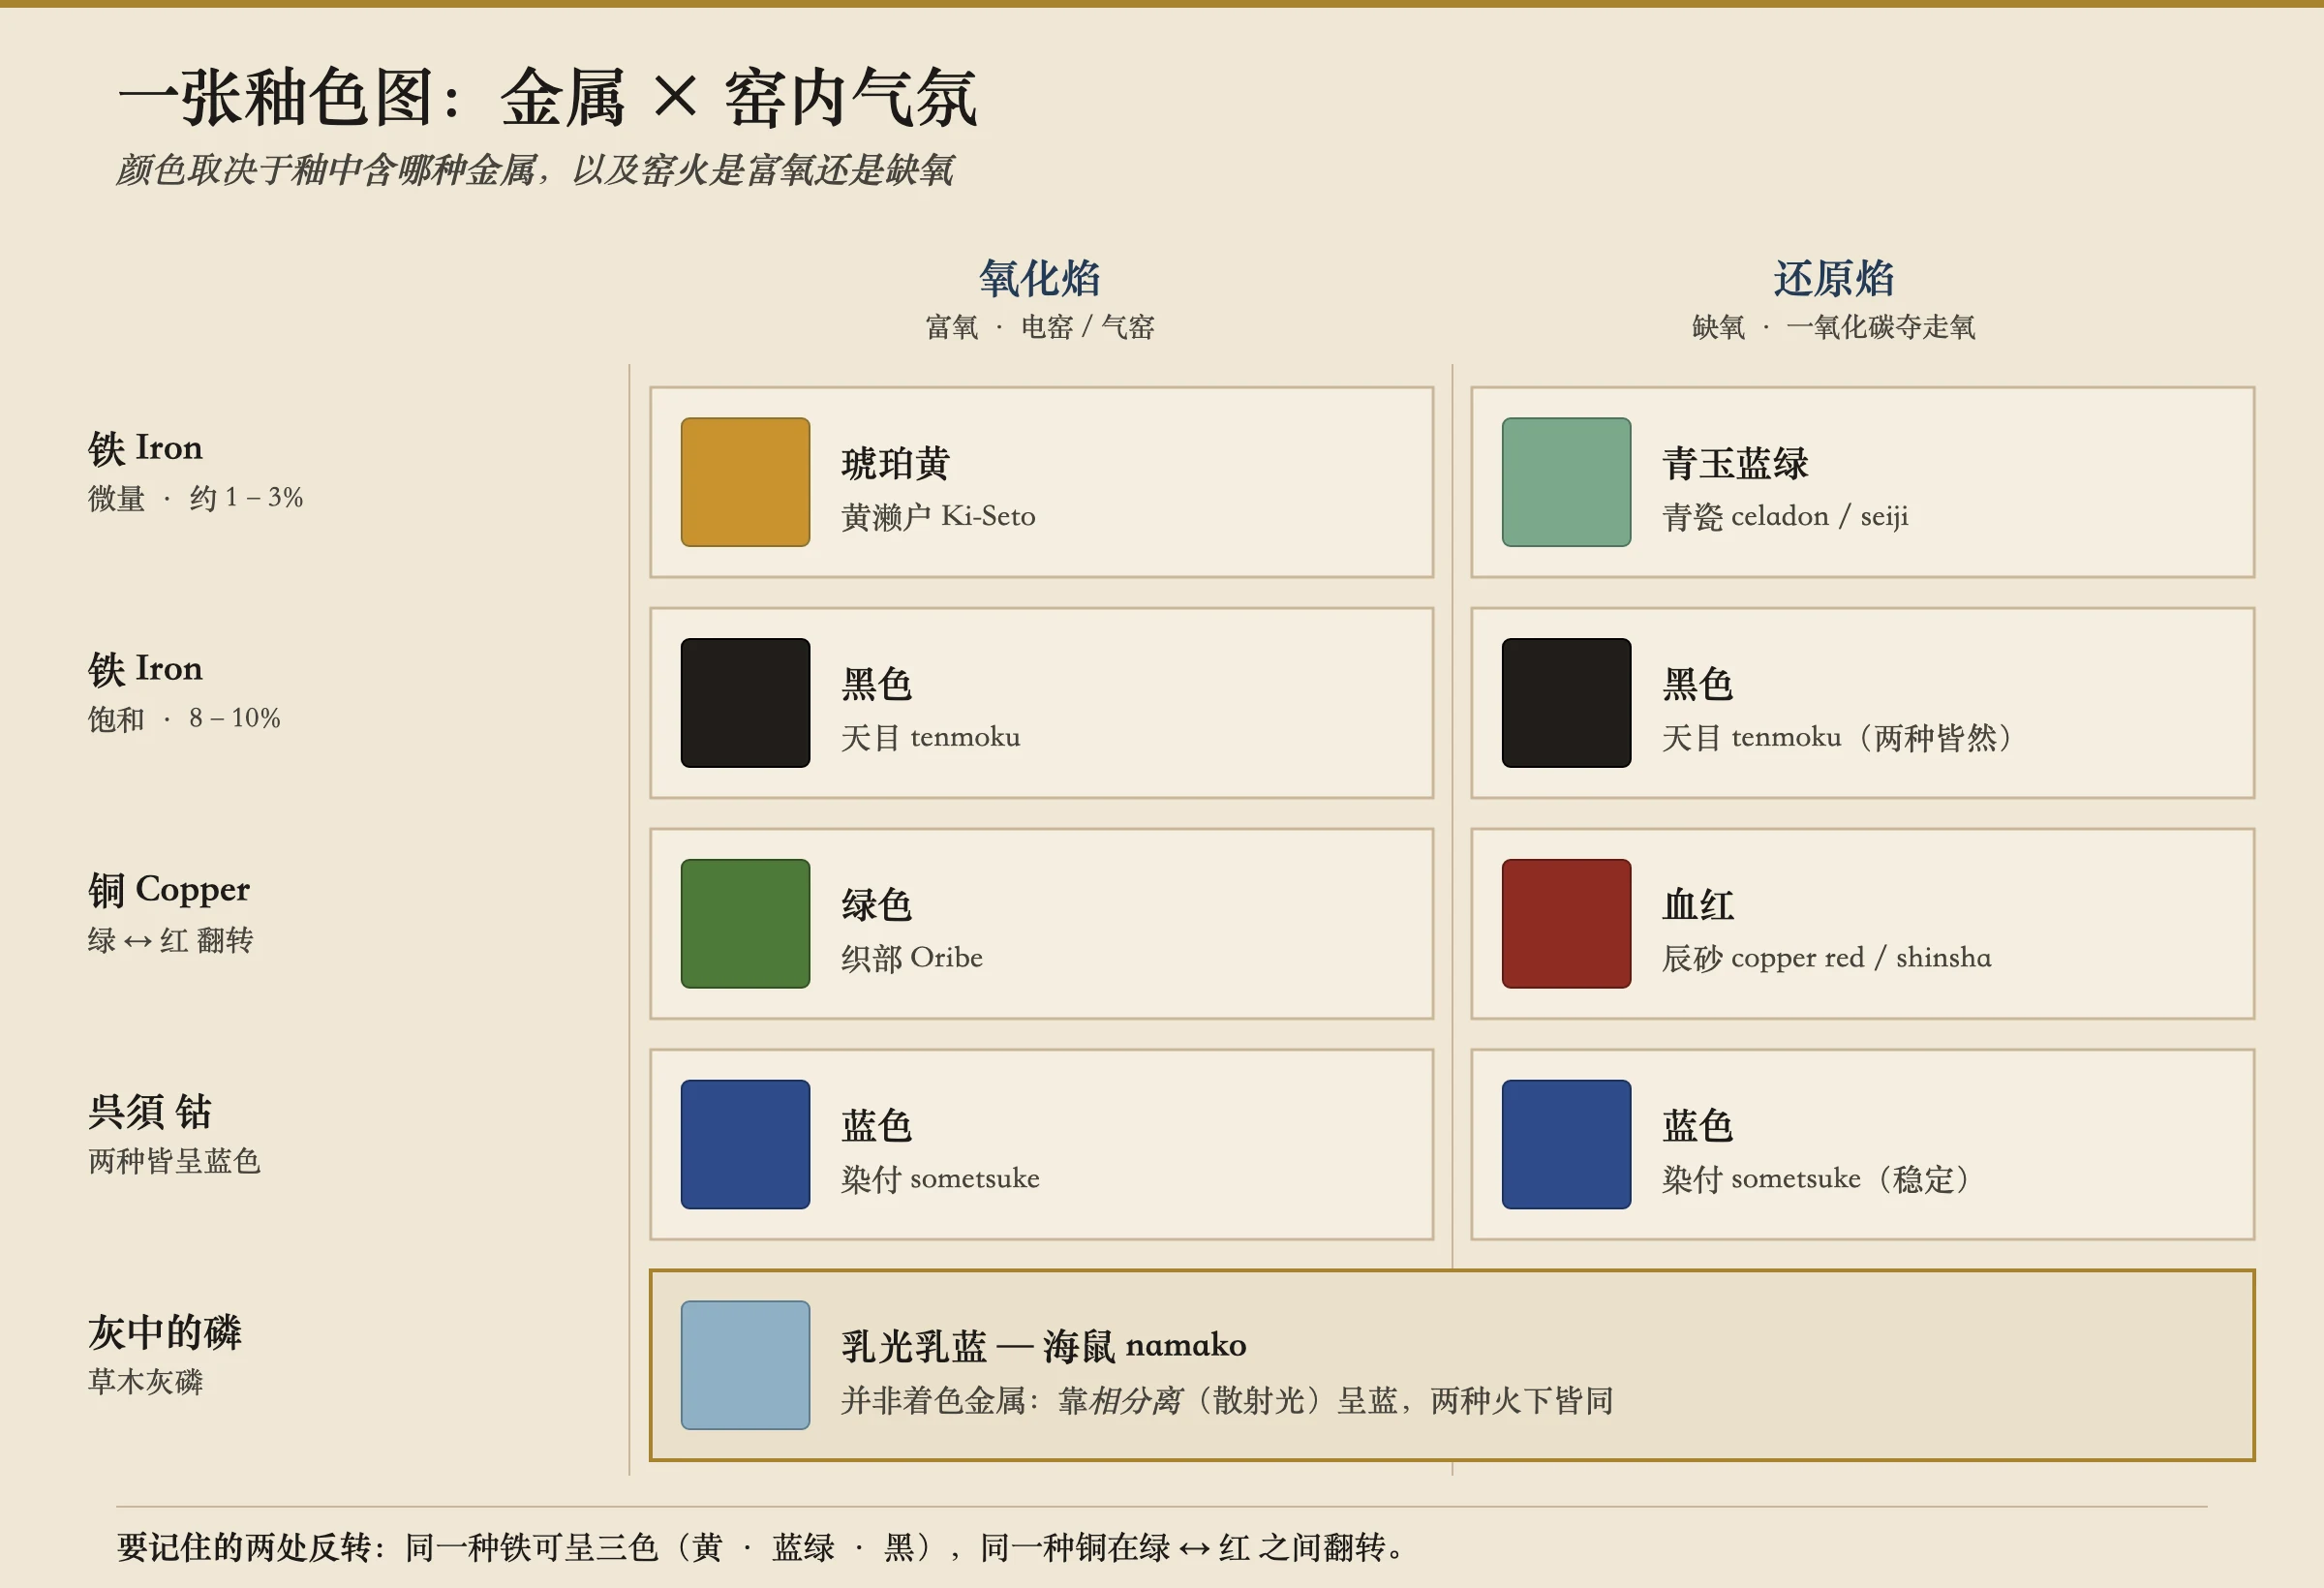Click the black swatch beside 天目 tenmoku under 氧化焰
This screenshot has height=1588, width=2324.
[745, 703]
